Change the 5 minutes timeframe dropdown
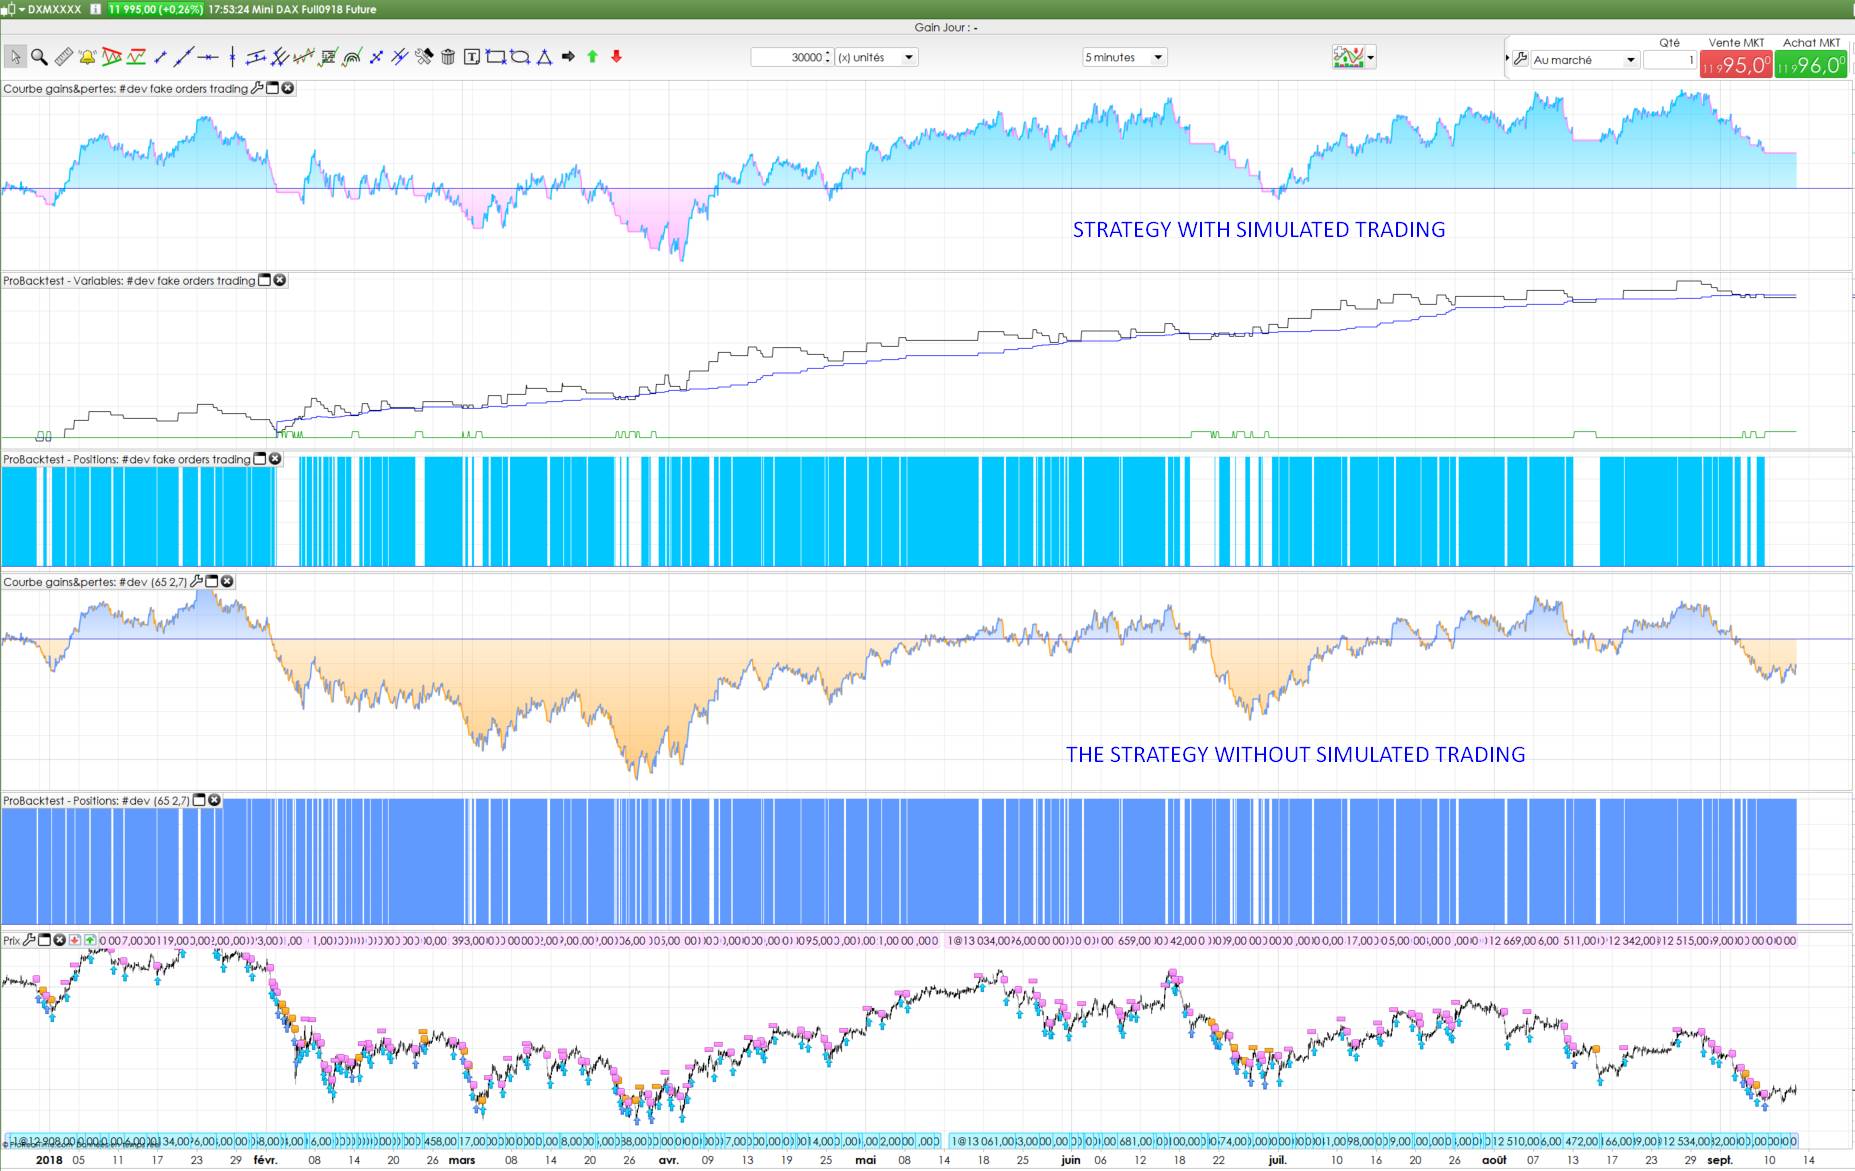Image resolution: width=1855 pixels, height=1171 pixels. 1125,57
